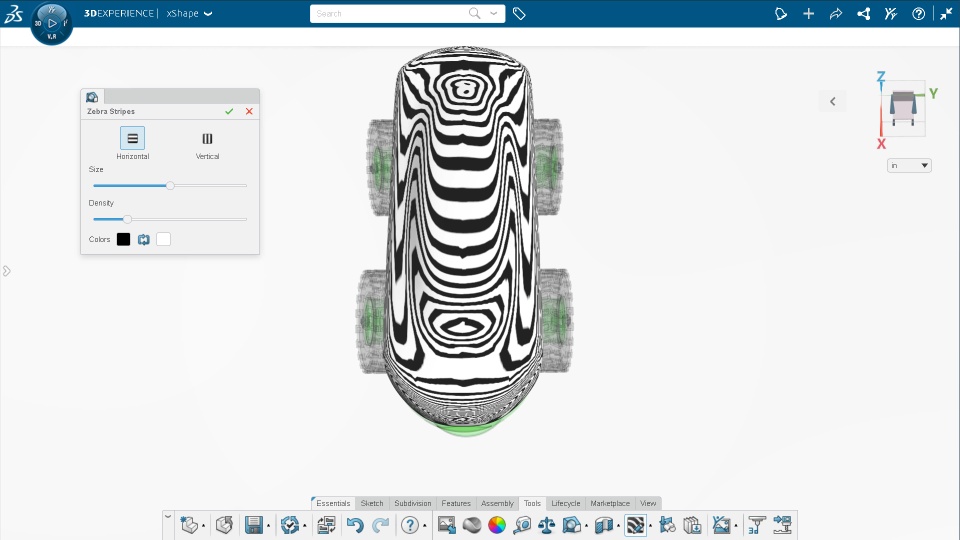
Task: Click the Size slider handle
Action: (170, 185)
